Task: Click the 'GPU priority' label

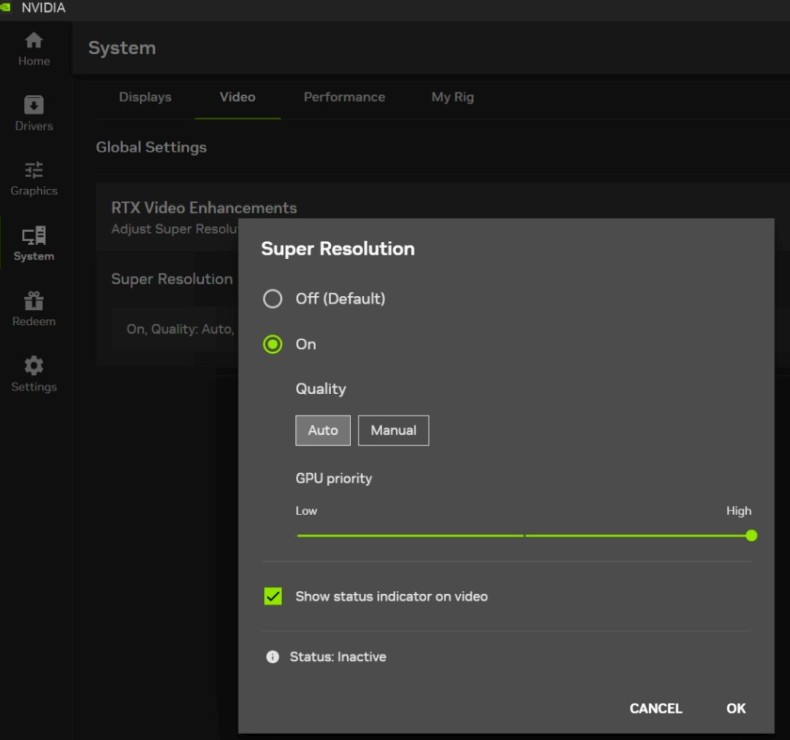Action: pos(334,478)
